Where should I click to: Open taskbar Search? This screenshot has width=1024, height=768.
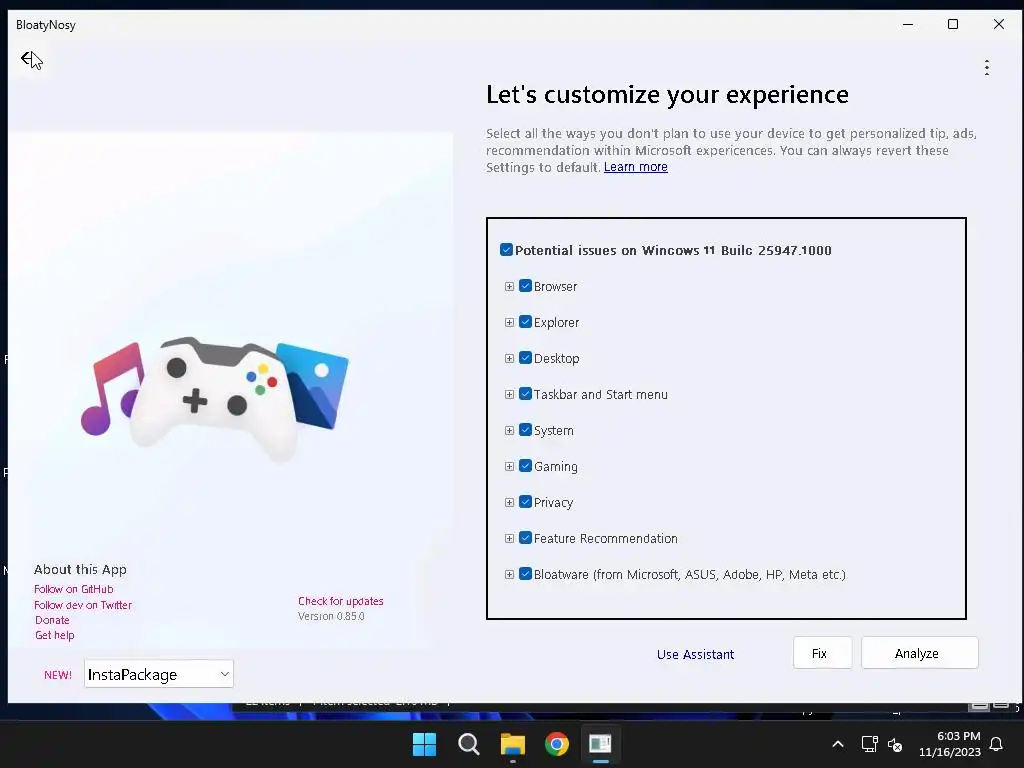click(468, 744)
